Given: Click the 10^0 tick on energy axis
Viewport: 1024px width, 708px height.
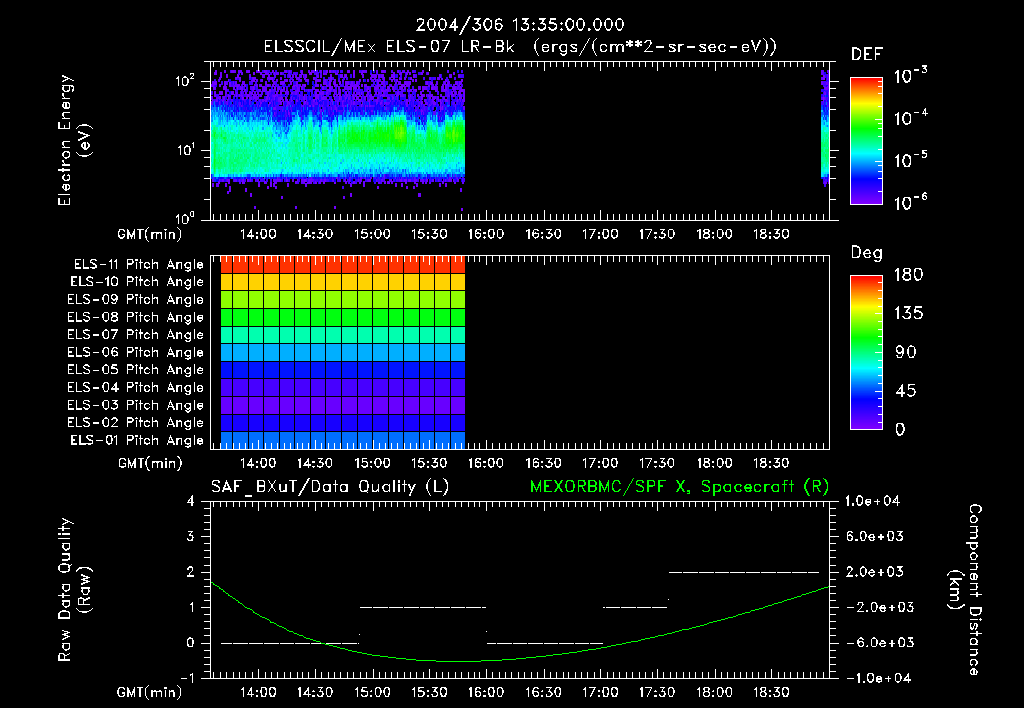Looking at the screenshot, I should 185,217.
